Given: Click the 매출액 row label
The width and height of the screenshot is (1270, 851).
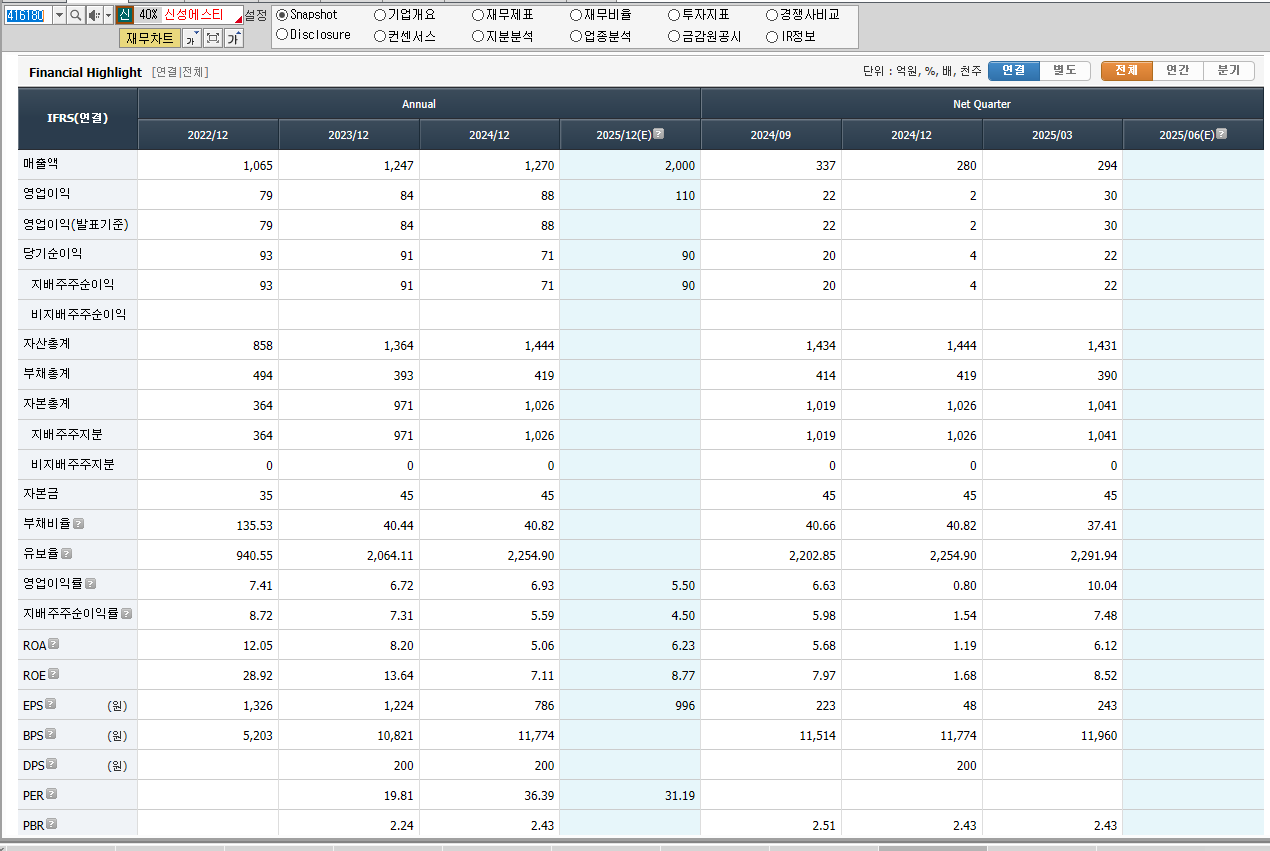Looking at the screenshot, I should point(41,163).
